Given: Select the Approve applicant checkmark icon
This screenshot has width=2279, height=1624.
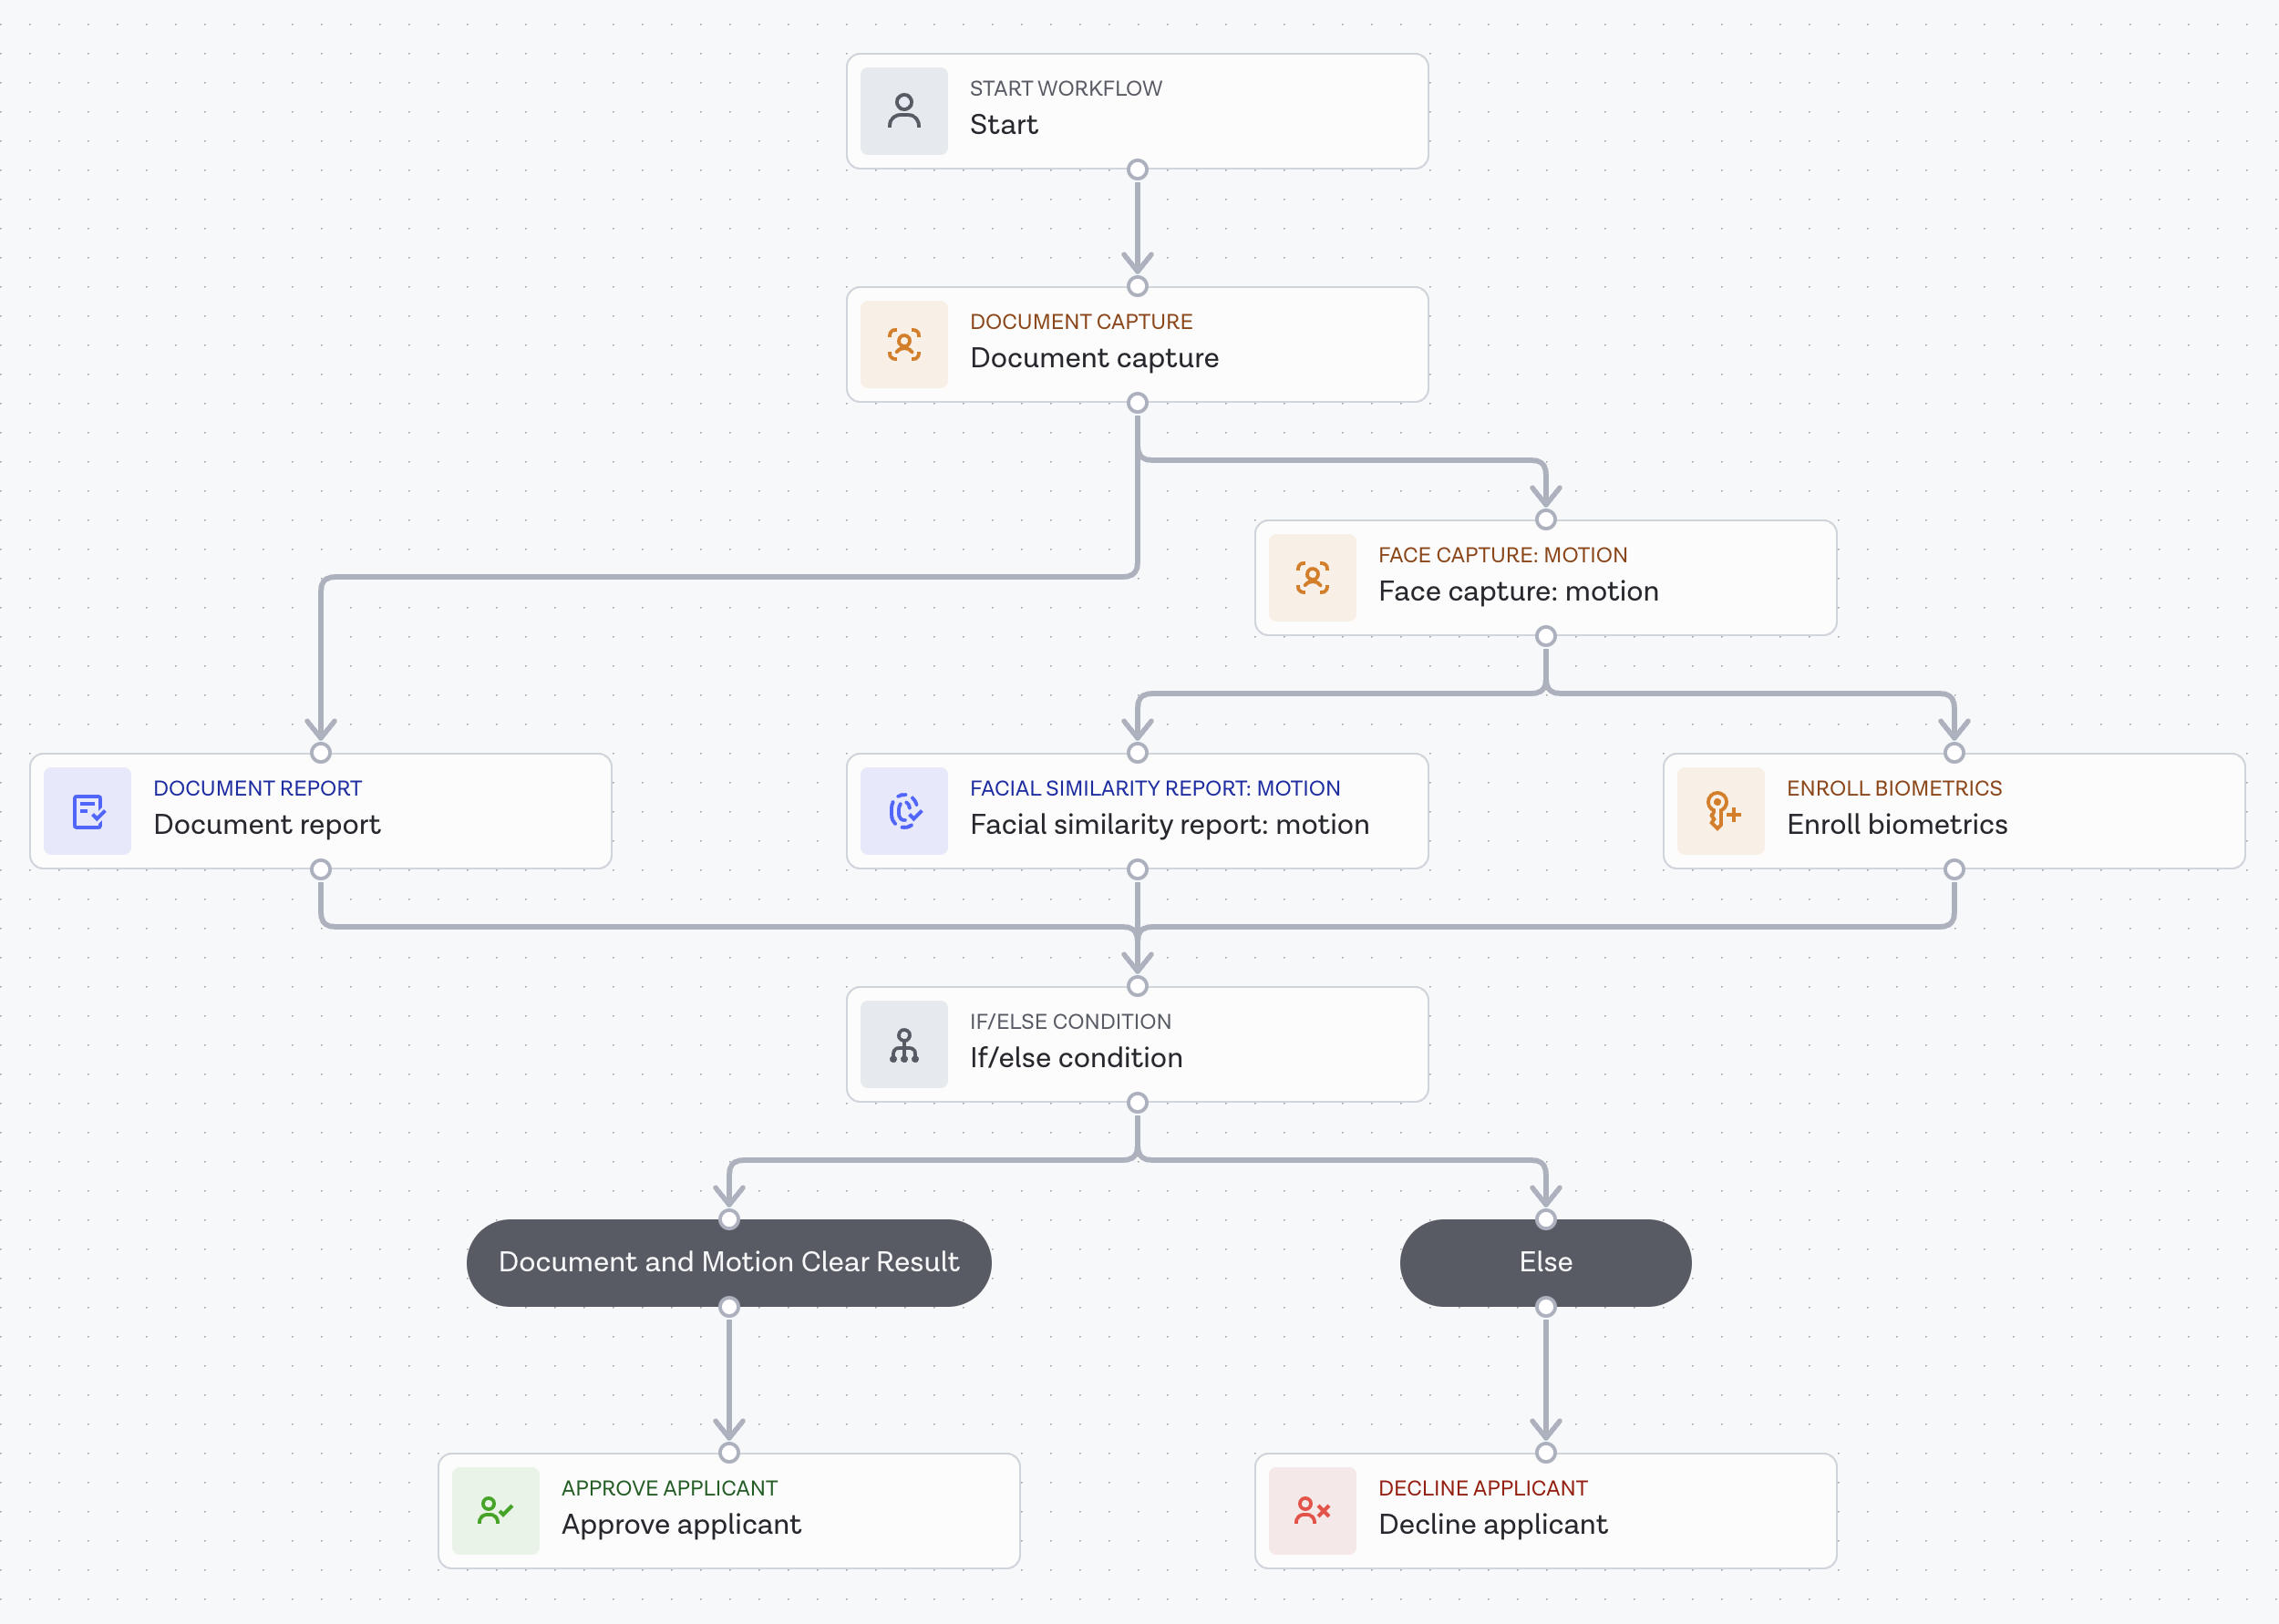Looking at the screenshot, I should tap(495, 1510).
